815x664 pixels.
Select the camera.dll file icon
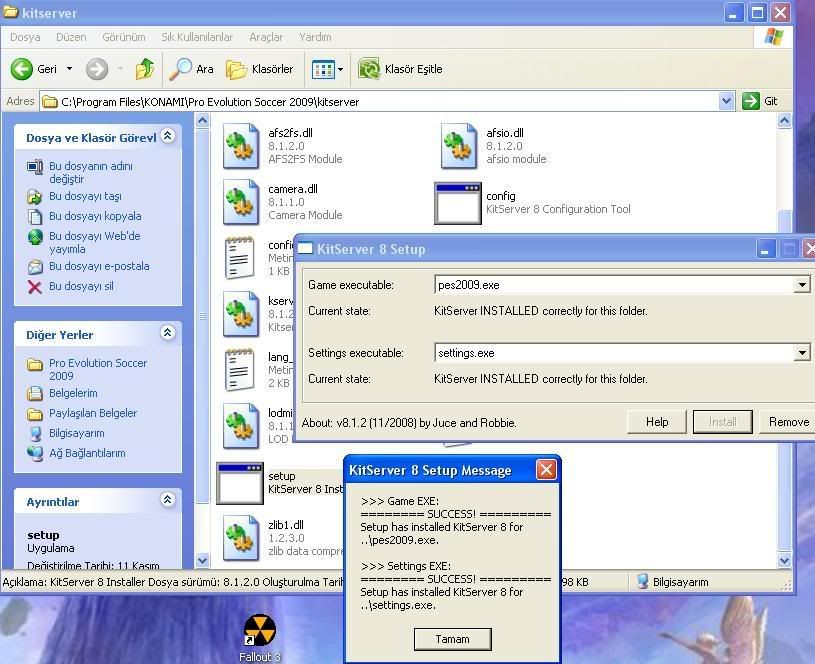pyautogui.click(x=241, y=202)
